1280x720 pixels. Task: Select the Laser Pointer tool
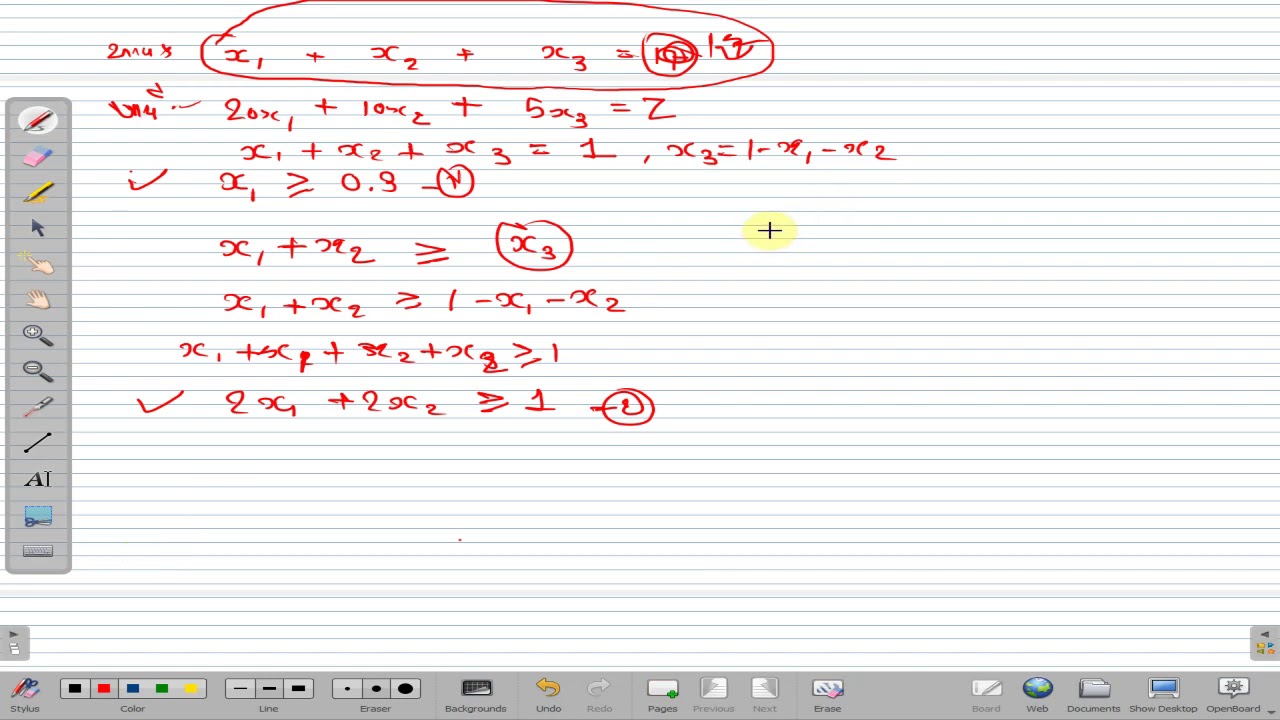click(38, 407)
